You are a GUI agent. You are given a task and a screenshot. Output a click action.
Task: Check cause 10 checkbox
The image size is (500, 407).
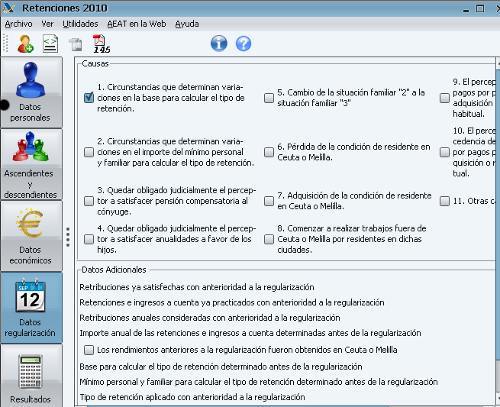pos(445,152)
